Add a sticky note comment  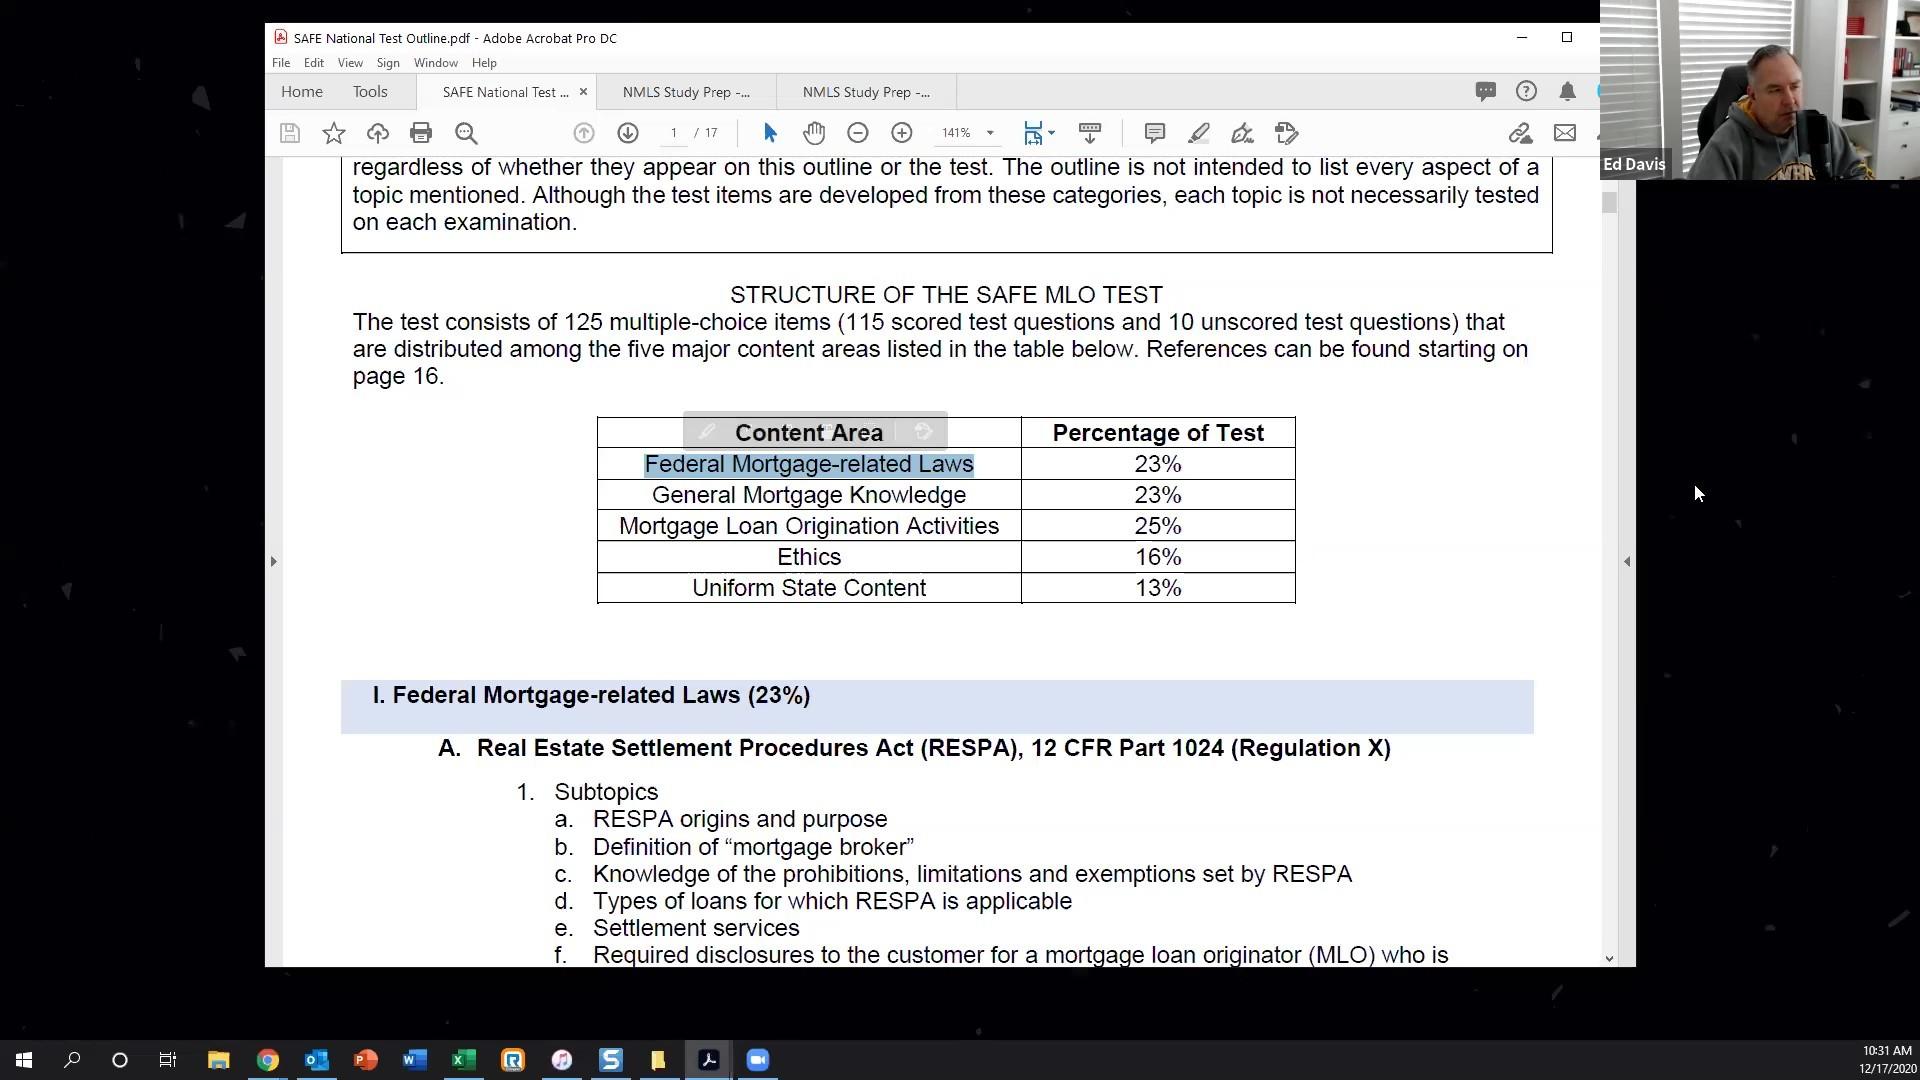point(1154,133)
